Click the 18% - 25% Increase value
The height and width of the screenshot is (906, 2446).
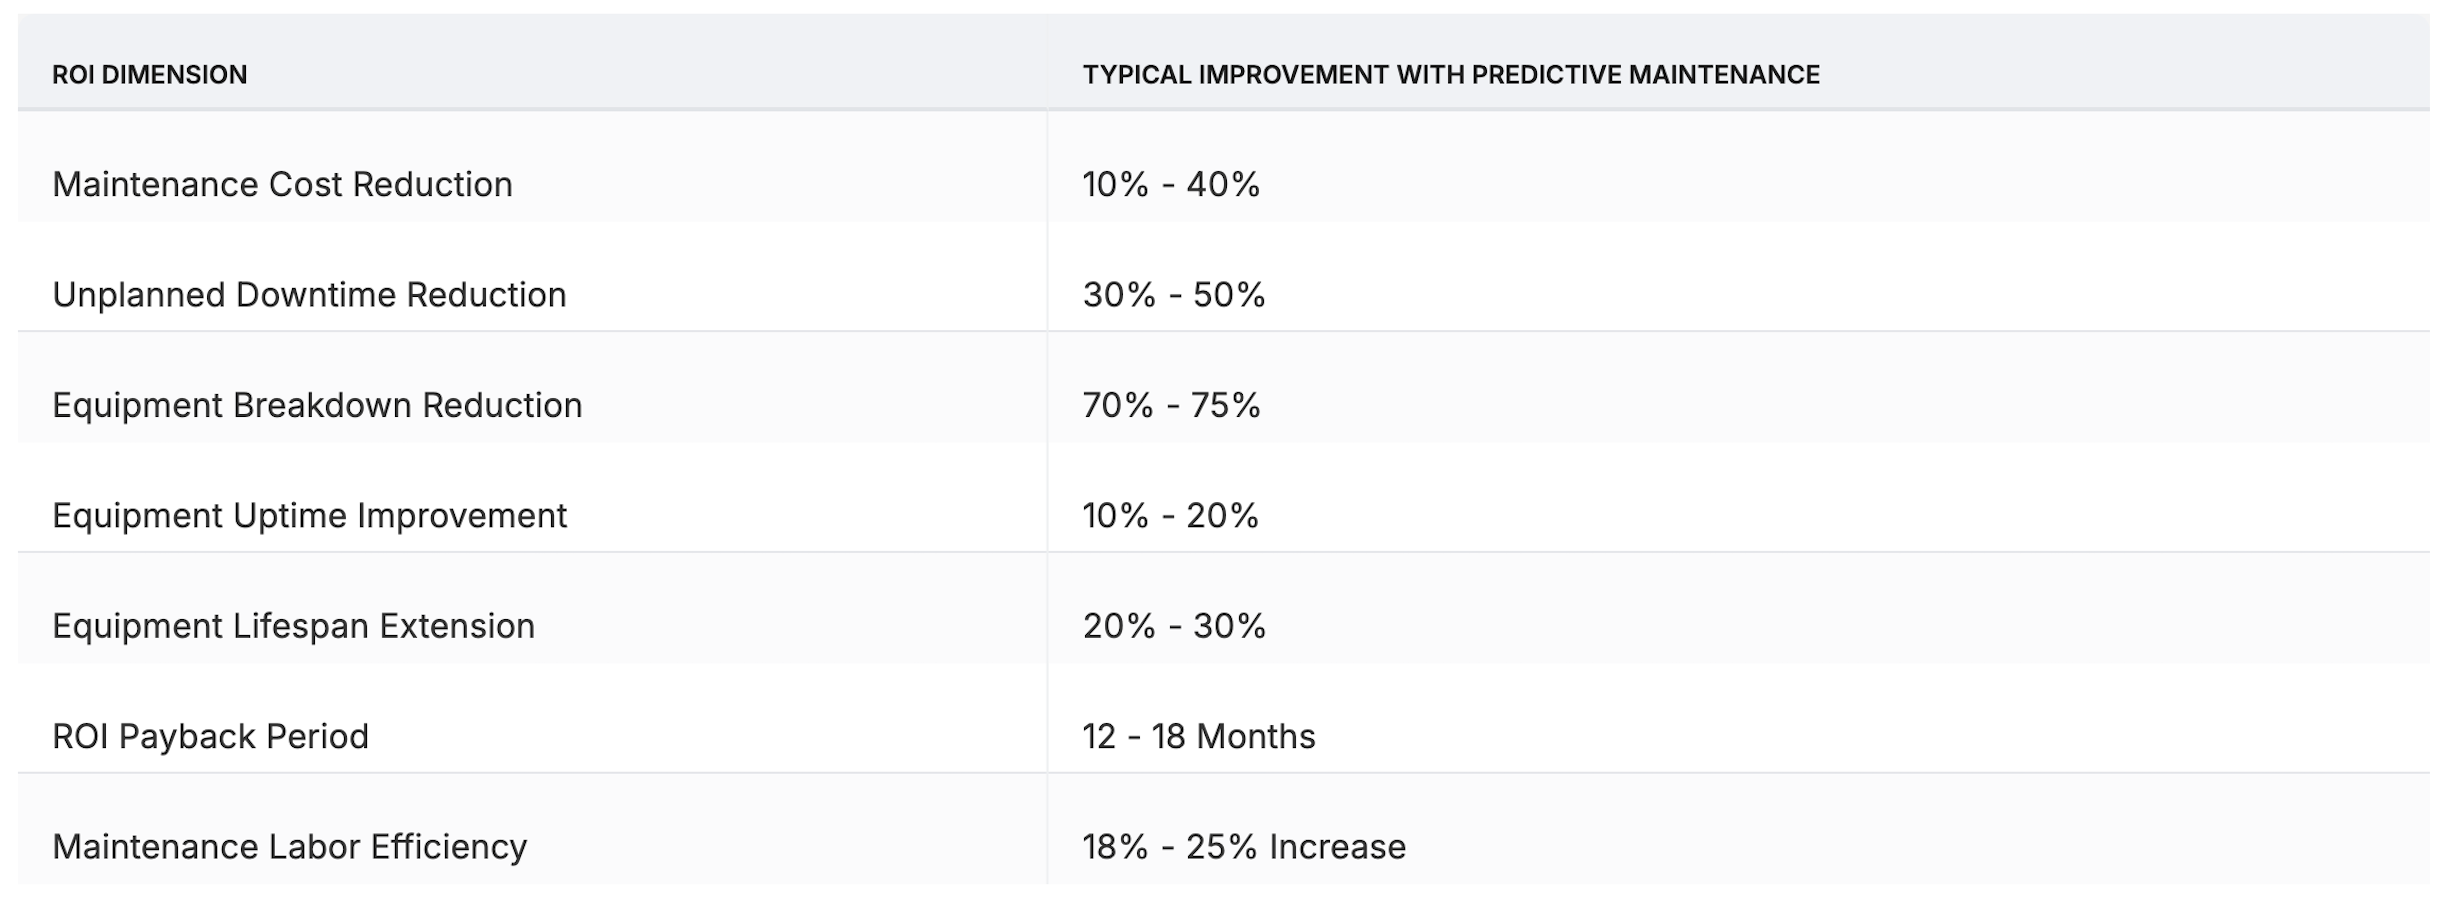point(1243,847)
